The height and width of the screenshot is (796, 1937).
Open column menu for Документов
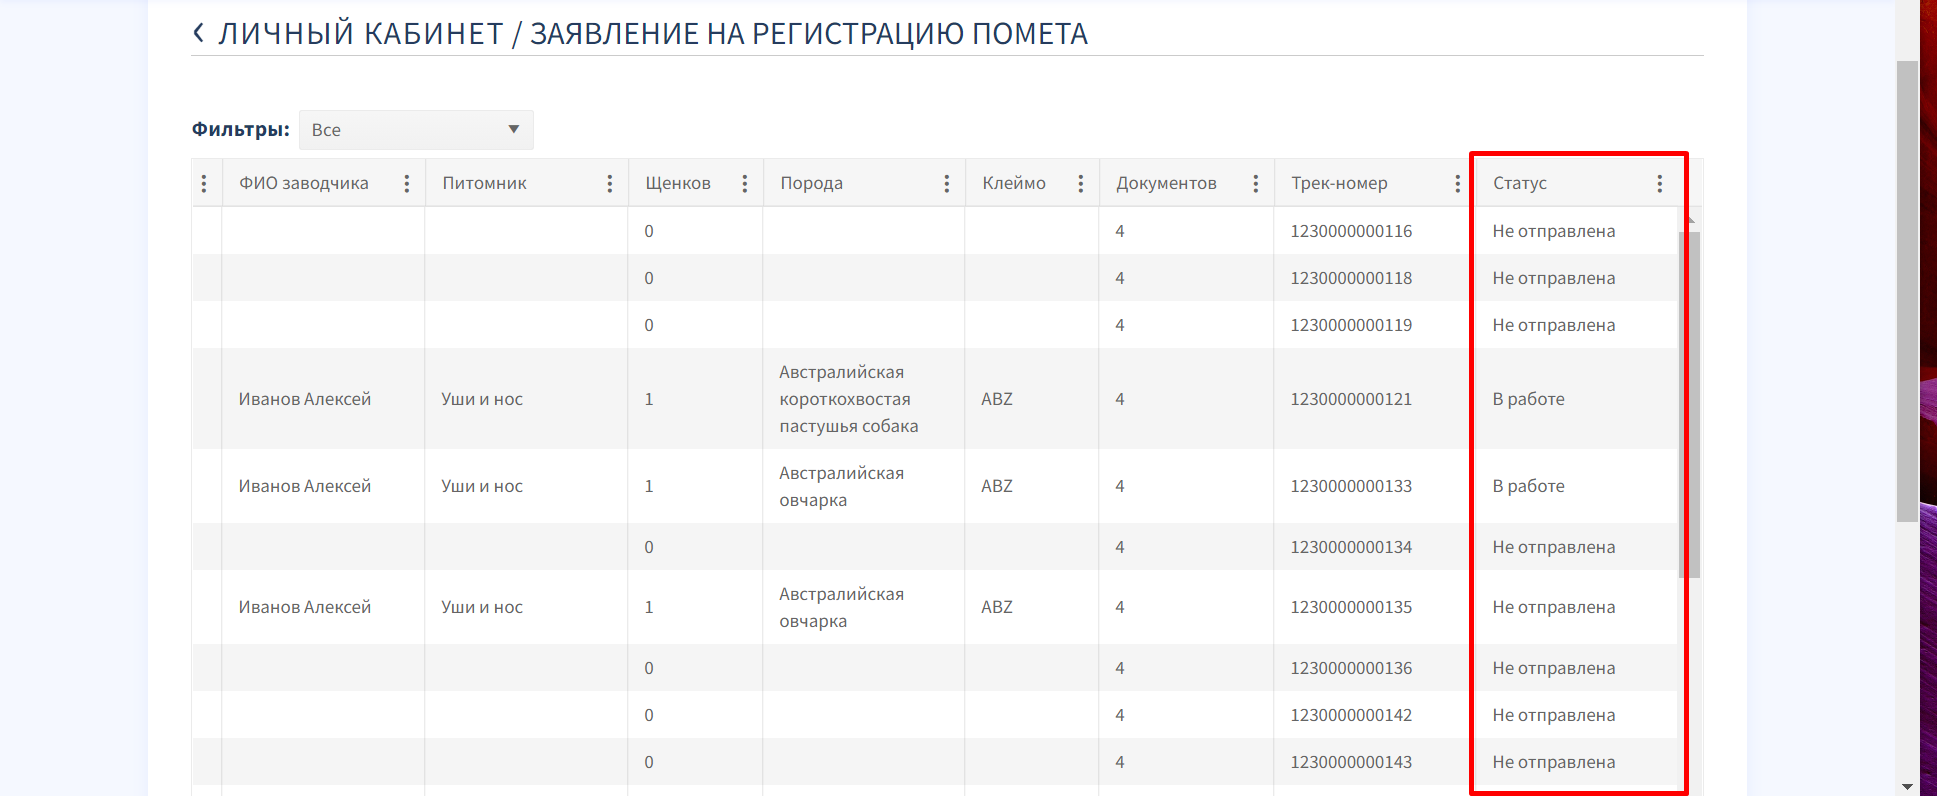pos(1255,183)
